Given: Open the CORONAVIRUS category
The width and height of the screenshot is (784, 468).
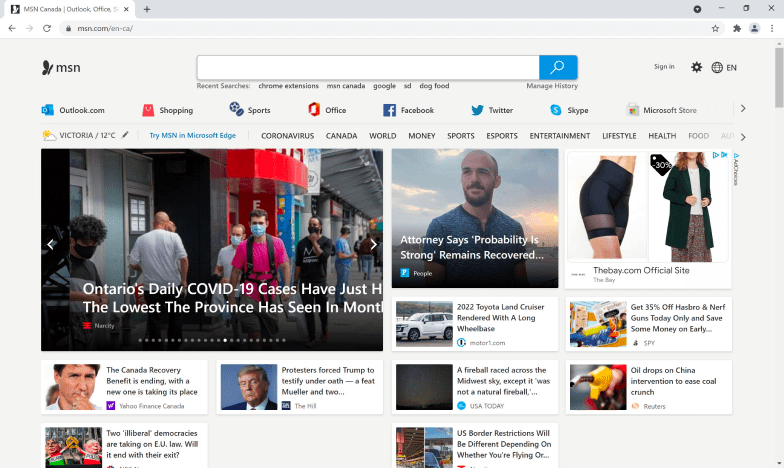Looking at the screenshot, I should coord(288,136).
